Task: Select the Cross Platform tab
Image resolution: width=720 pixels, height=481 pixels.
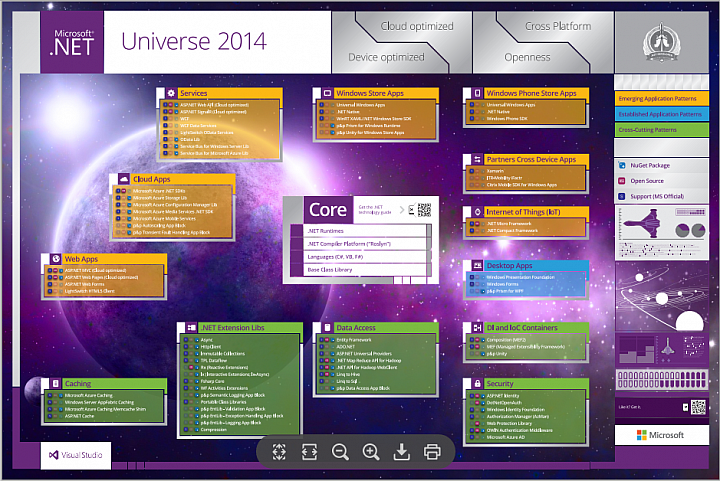Action: coord(558,26)
